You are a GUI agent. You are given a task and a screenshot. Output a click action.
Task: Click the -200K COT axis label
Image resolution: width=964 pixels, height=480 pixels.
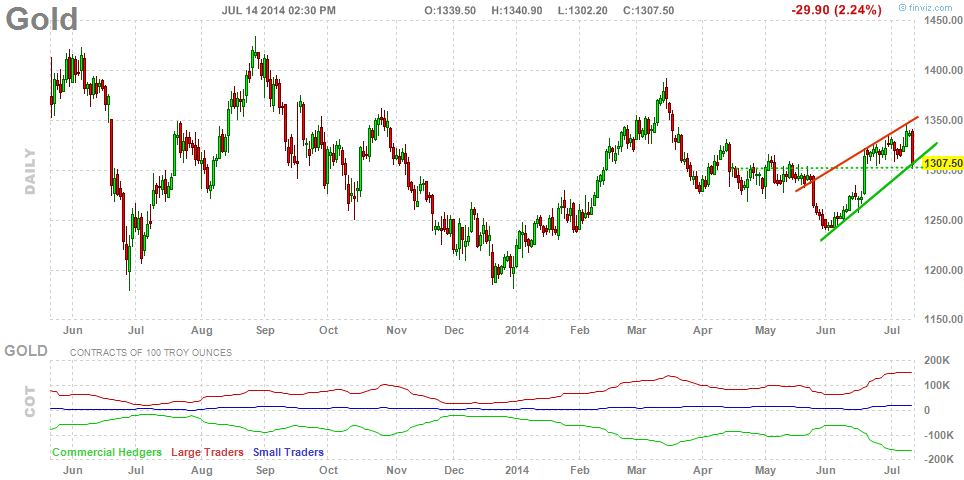(x=939, y=460)
